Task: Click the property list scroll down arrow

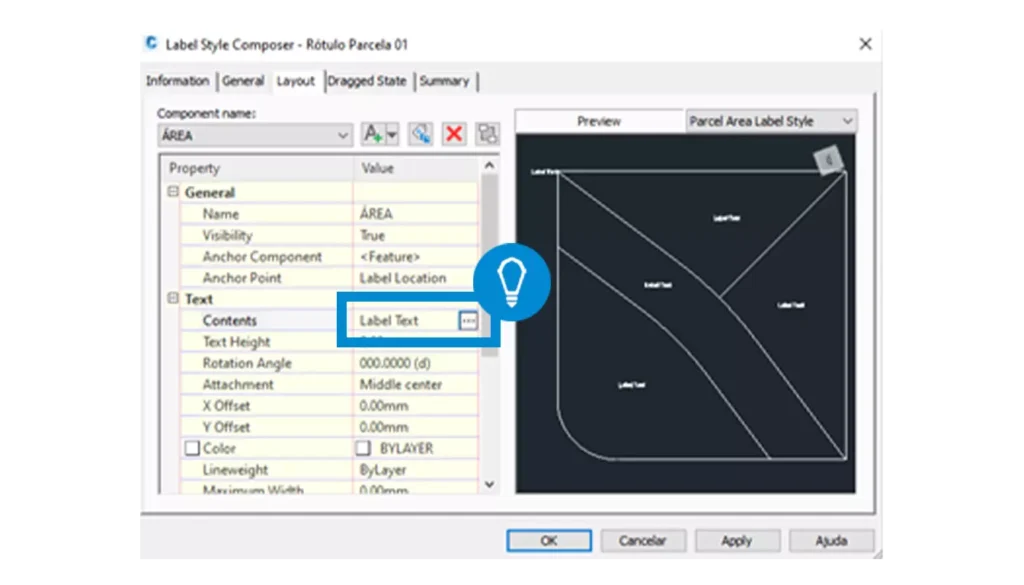Action: (x=489, y=484)
